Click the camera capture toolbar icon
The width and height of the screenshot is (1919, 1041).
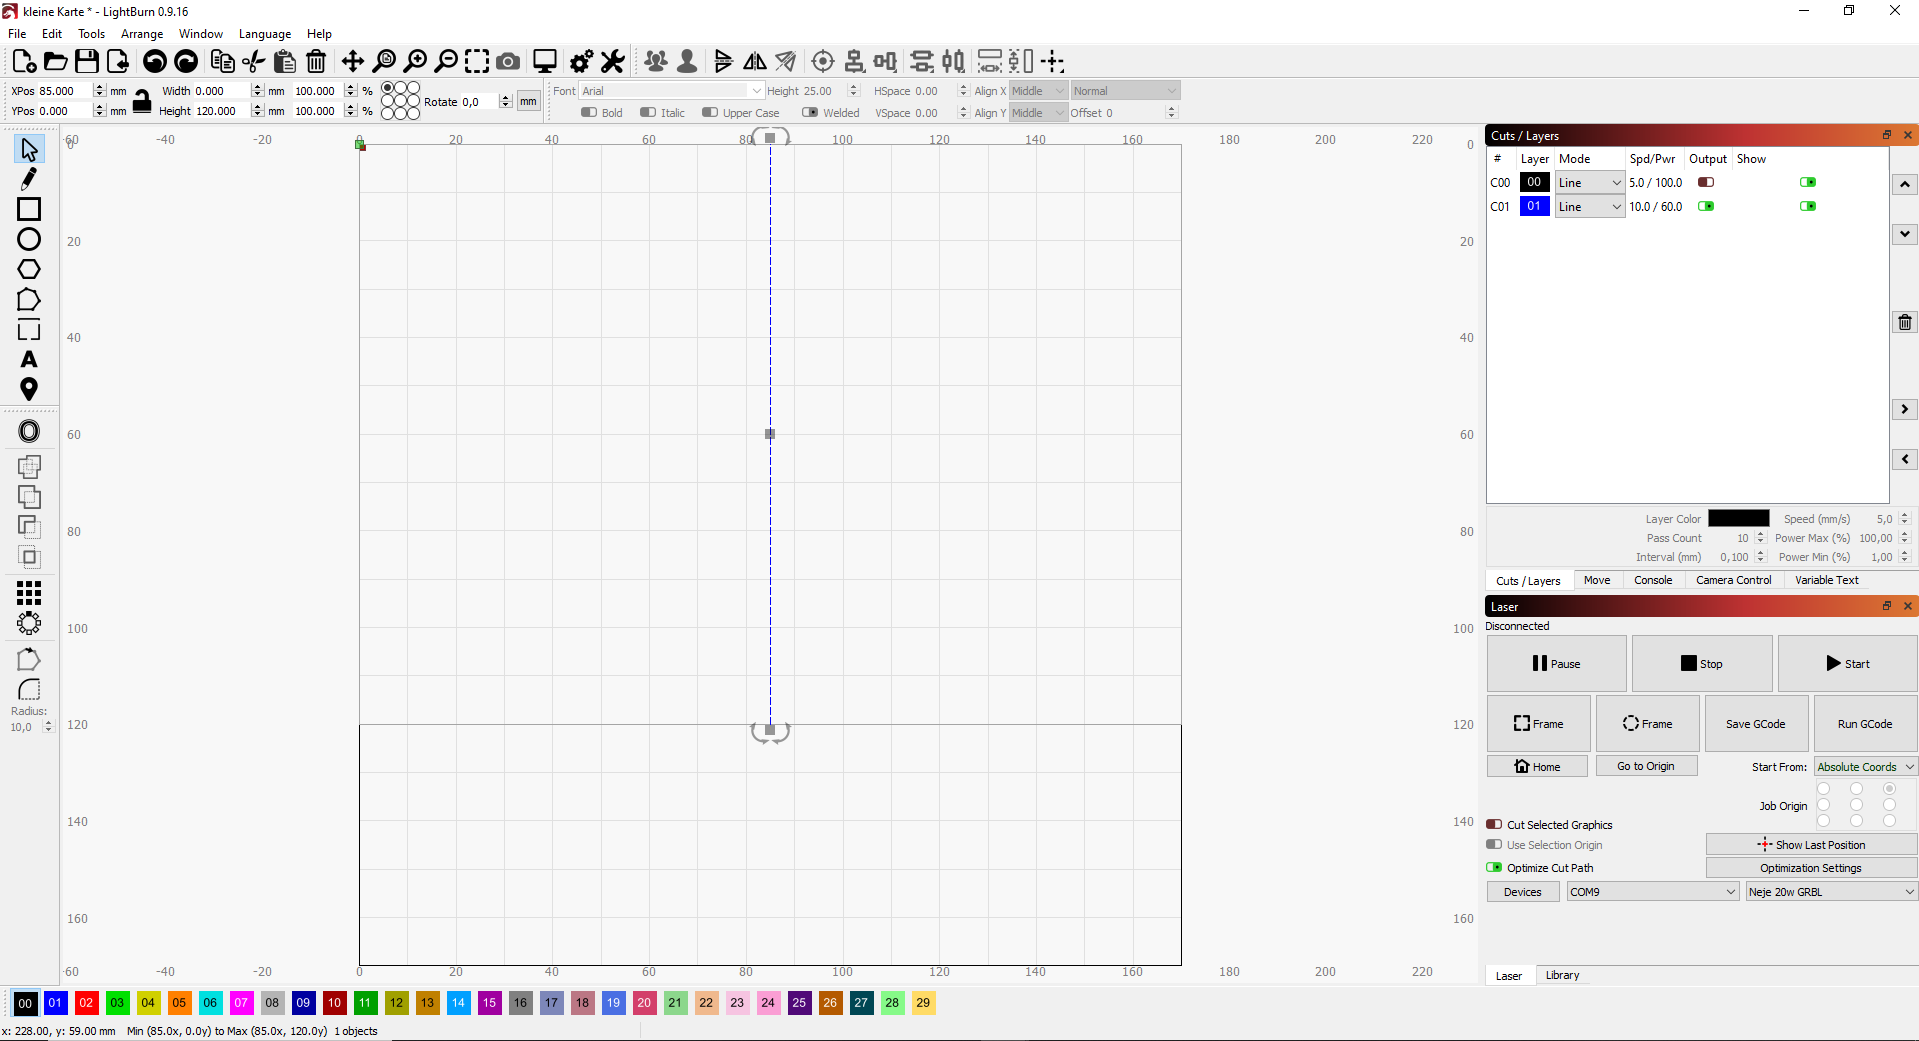(x=508, y=61)
